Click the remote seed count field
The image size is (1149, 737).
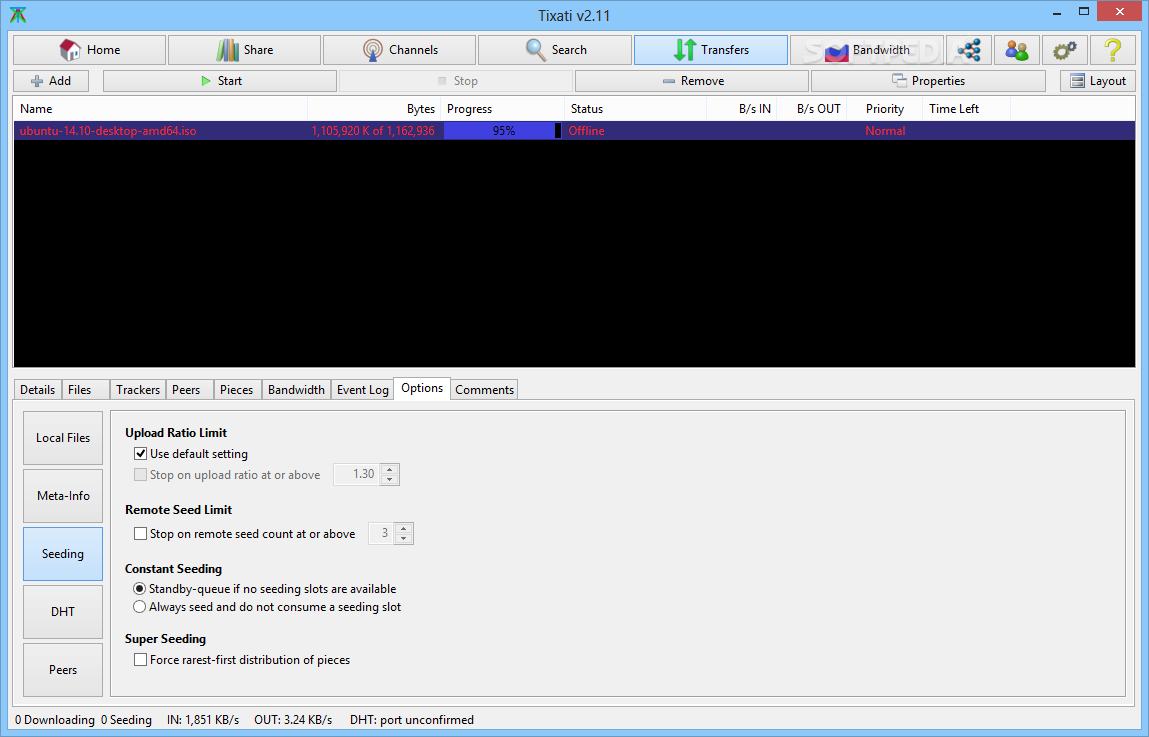pyautogui.click(x=381, y=533)
